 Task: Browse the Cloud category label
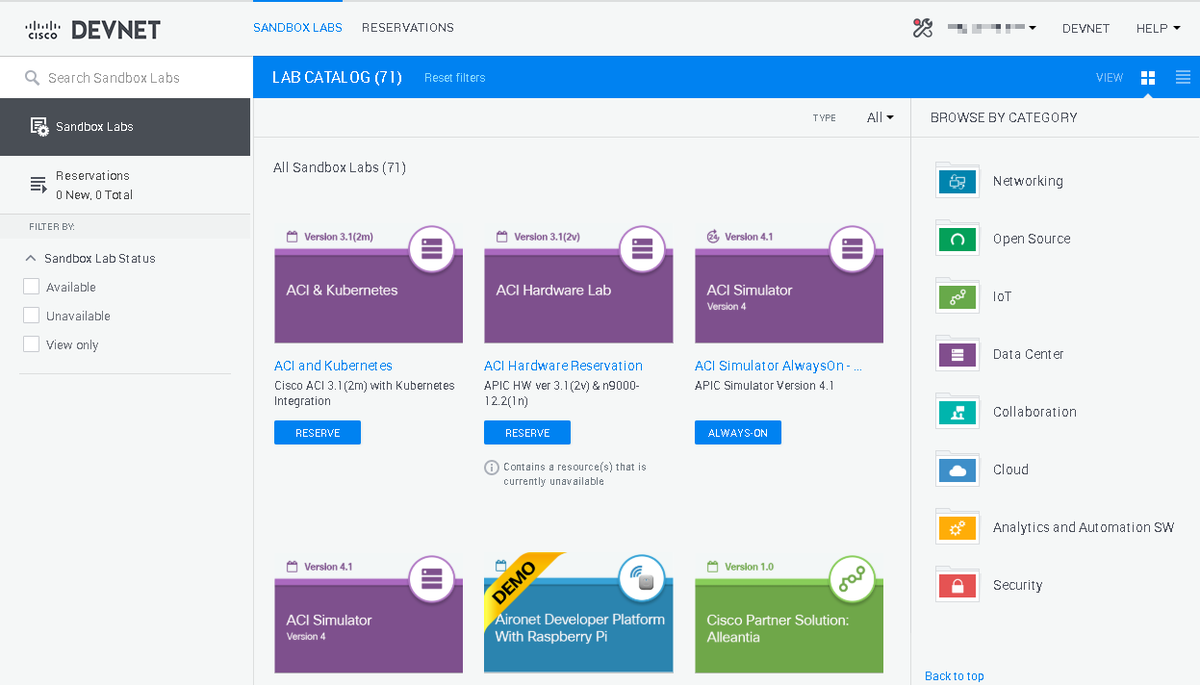[x=1011, y=470]
